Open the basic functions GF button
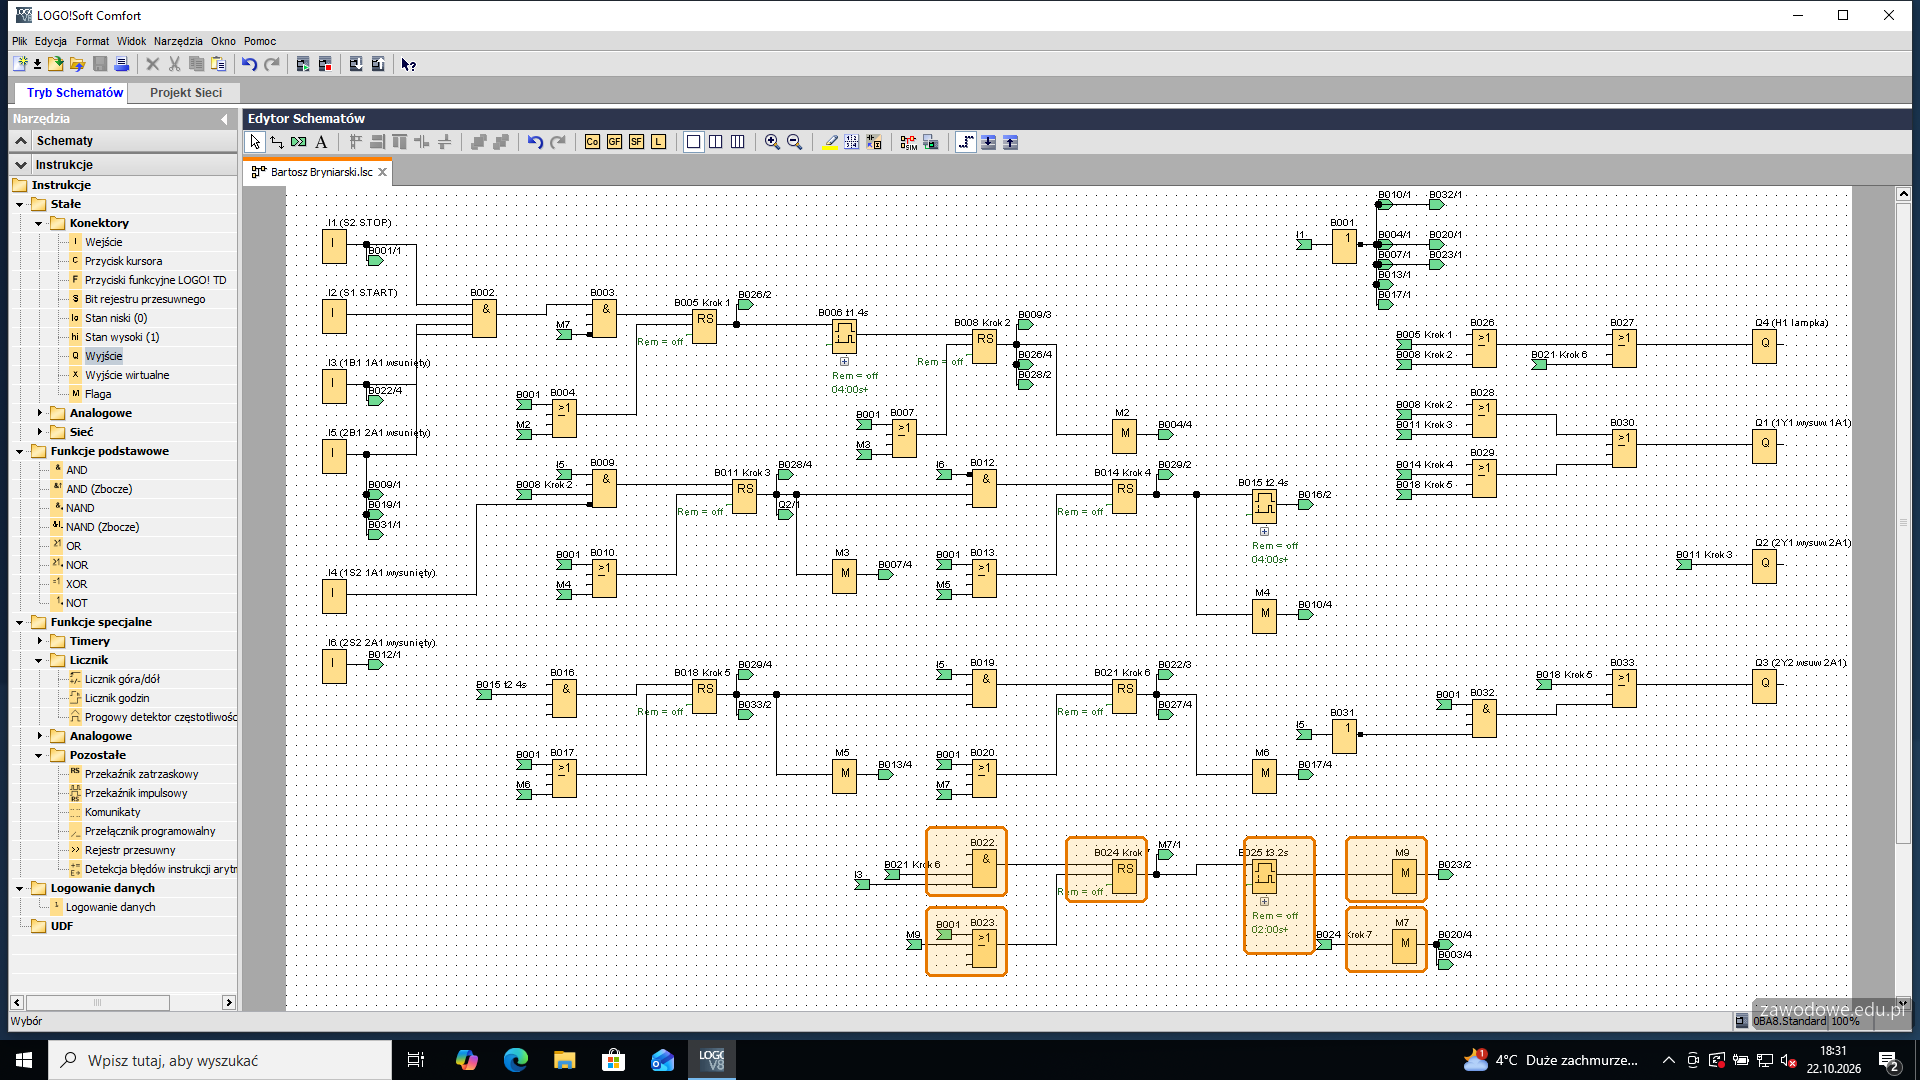Image resolution: width=1920 pixels, height=1080 pixels. coord(614,142)
